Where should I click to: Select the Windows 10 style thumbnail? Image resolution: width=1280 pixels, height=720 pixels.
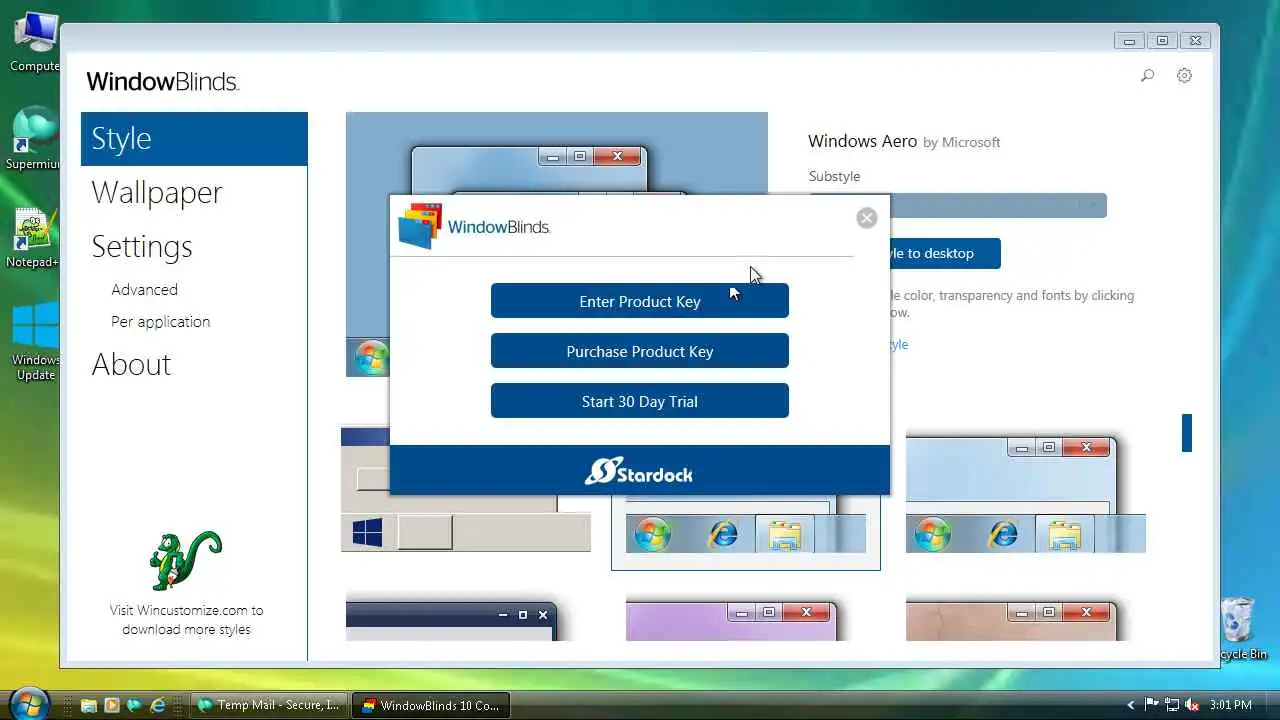pyautogui.click(x=465, y=489)
